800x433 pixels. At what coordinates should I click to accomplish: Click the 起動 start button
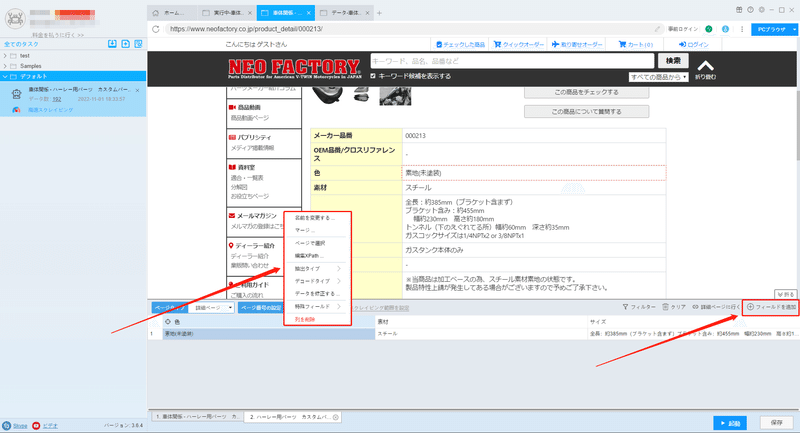pyautogui.click(x=730, y=423)
